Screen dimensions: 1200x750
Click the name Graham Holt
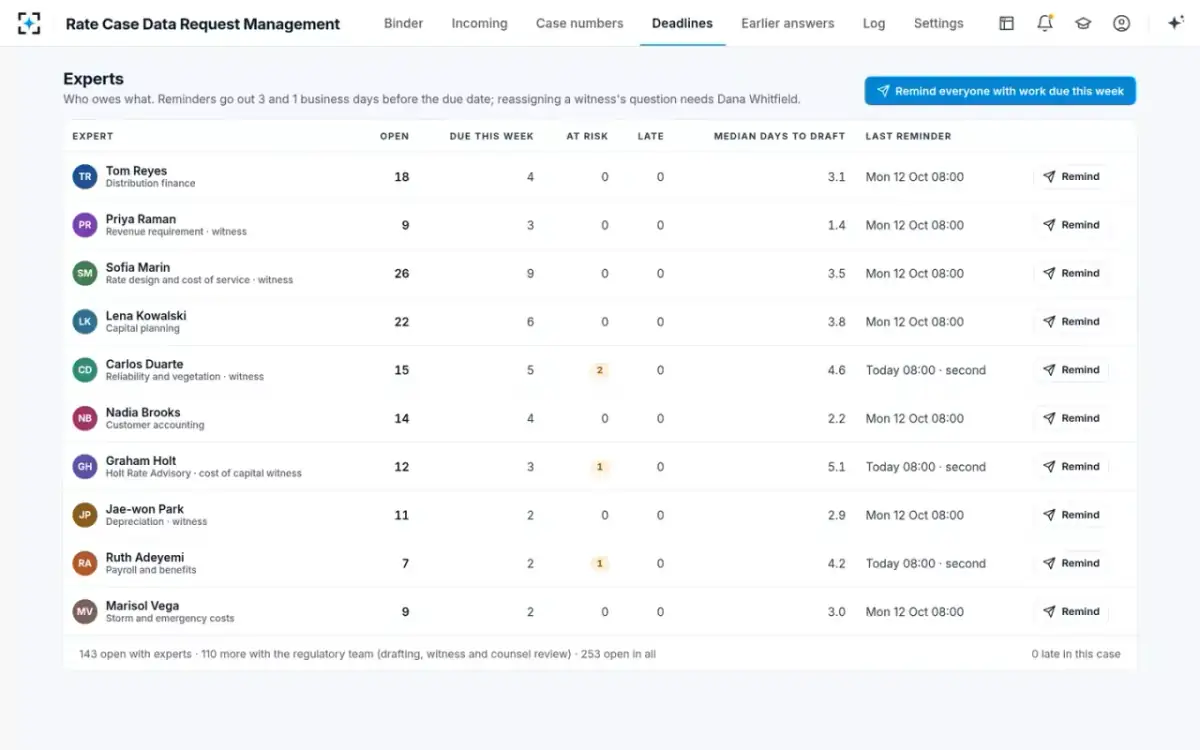pos(141,461)
